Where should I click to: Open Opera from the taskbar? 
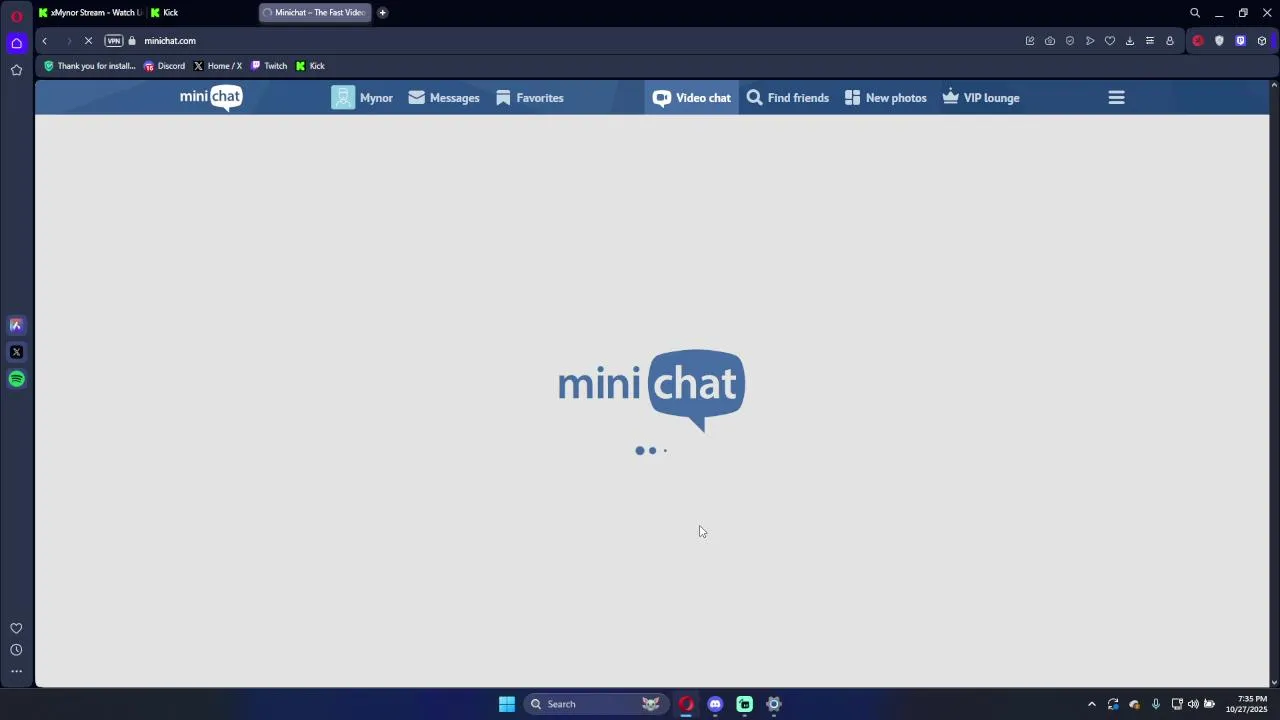coord(686,704)
